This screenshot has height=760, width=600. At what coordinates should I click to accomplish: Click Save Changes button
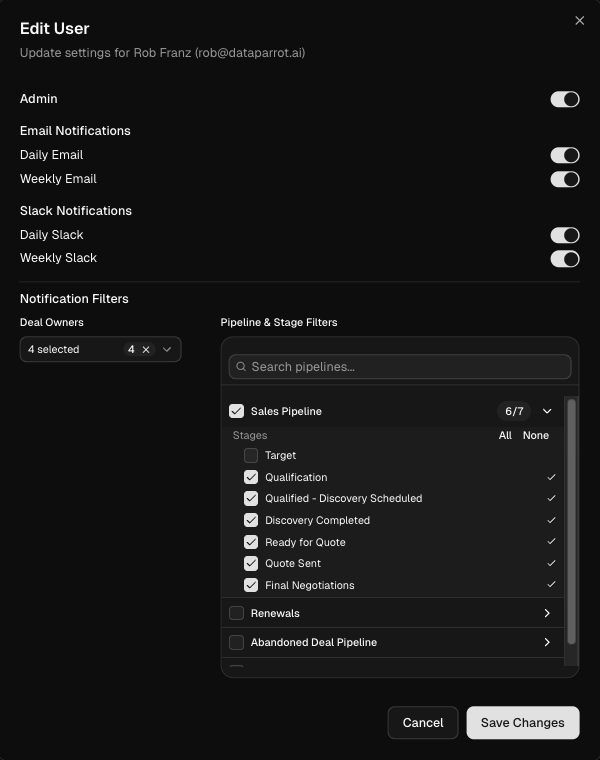pyautogui.click(x=522, y=723)
